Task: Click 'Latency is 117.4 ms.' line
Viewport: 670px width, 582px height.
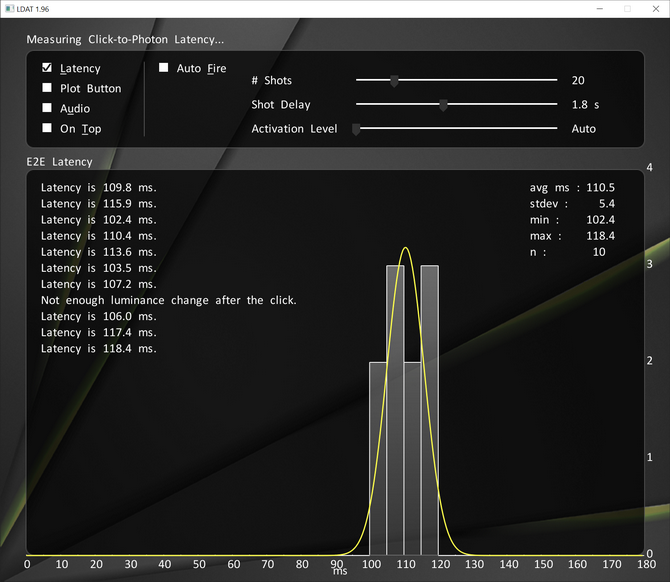Action: (99, 332)
